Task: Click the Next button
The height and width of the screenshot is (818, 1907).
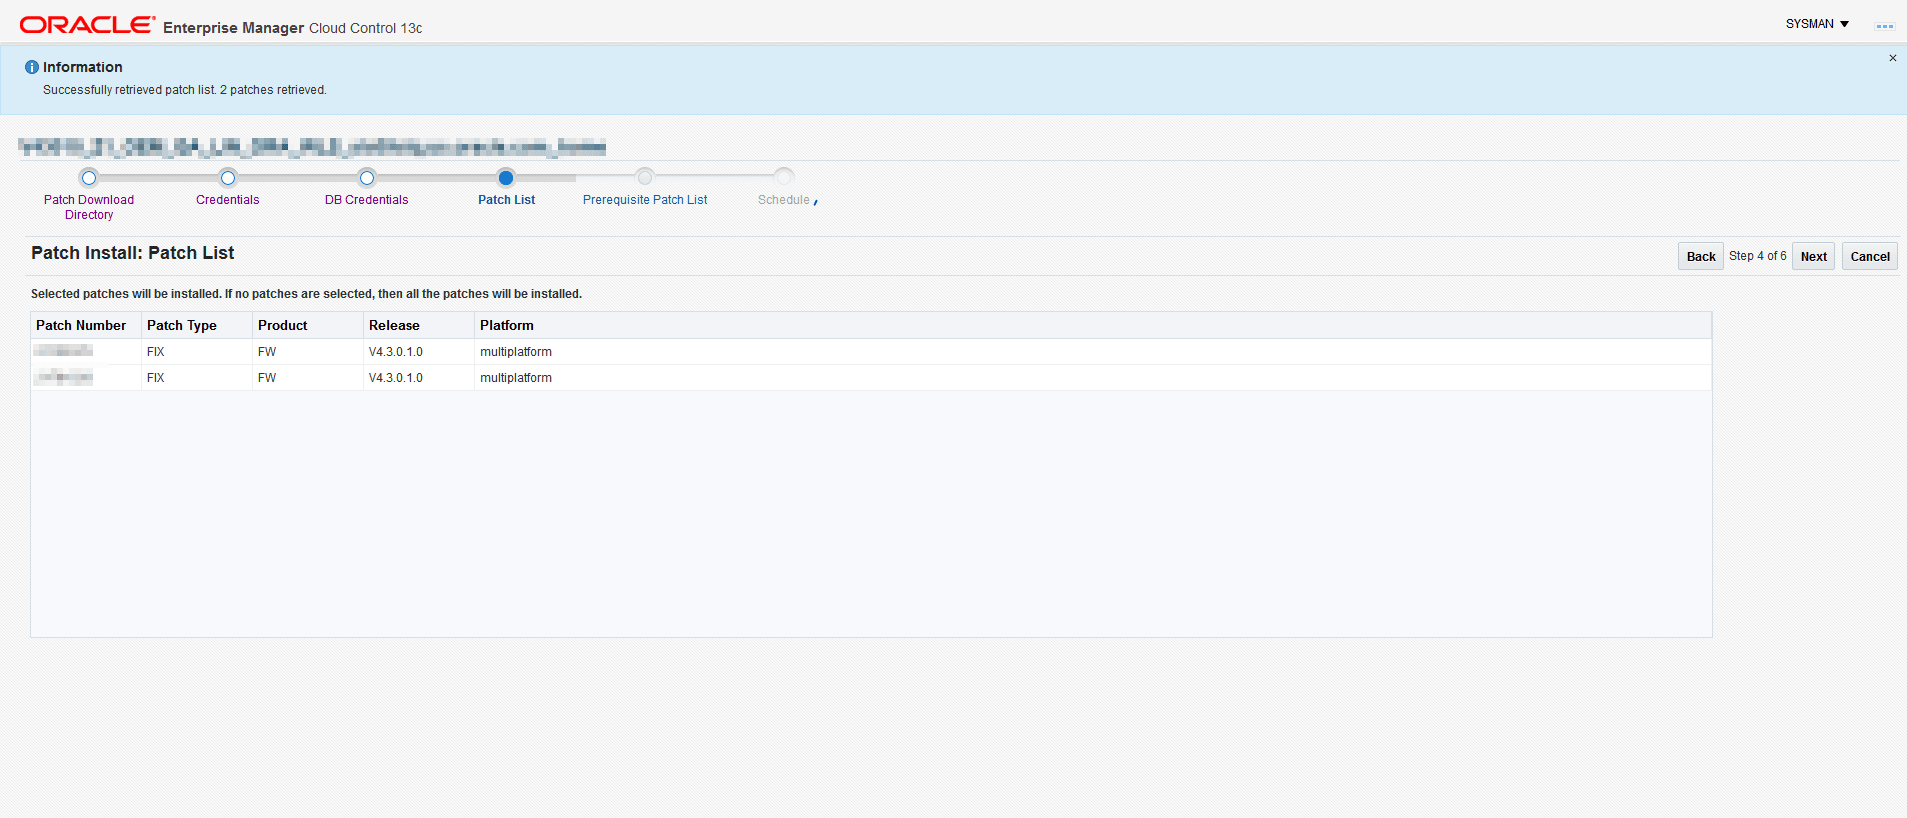Action: click(1814, 256)
